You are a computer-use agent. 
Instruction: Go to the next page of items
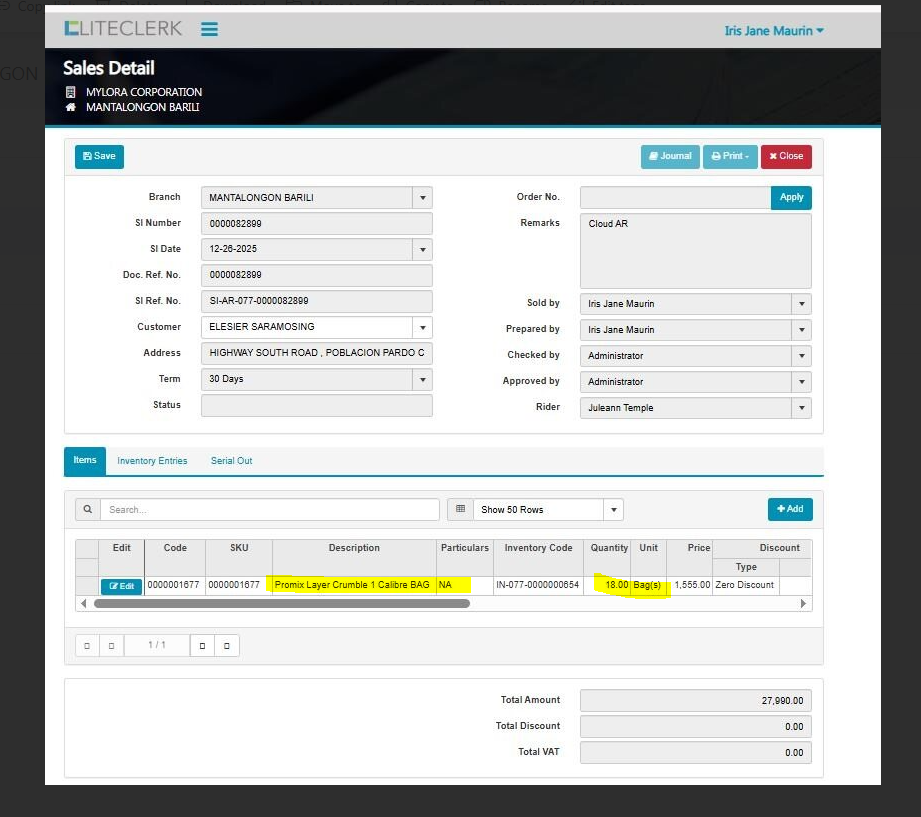pyautogui.click(x=203, y=646)
